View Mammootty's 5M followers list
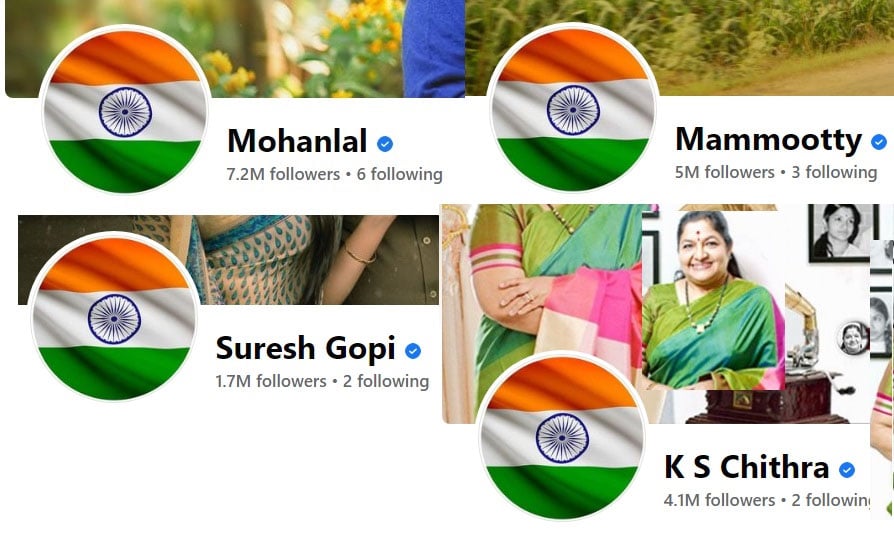Image resolution: width=894 pixels, height=536 pixels. click(725, 172)
